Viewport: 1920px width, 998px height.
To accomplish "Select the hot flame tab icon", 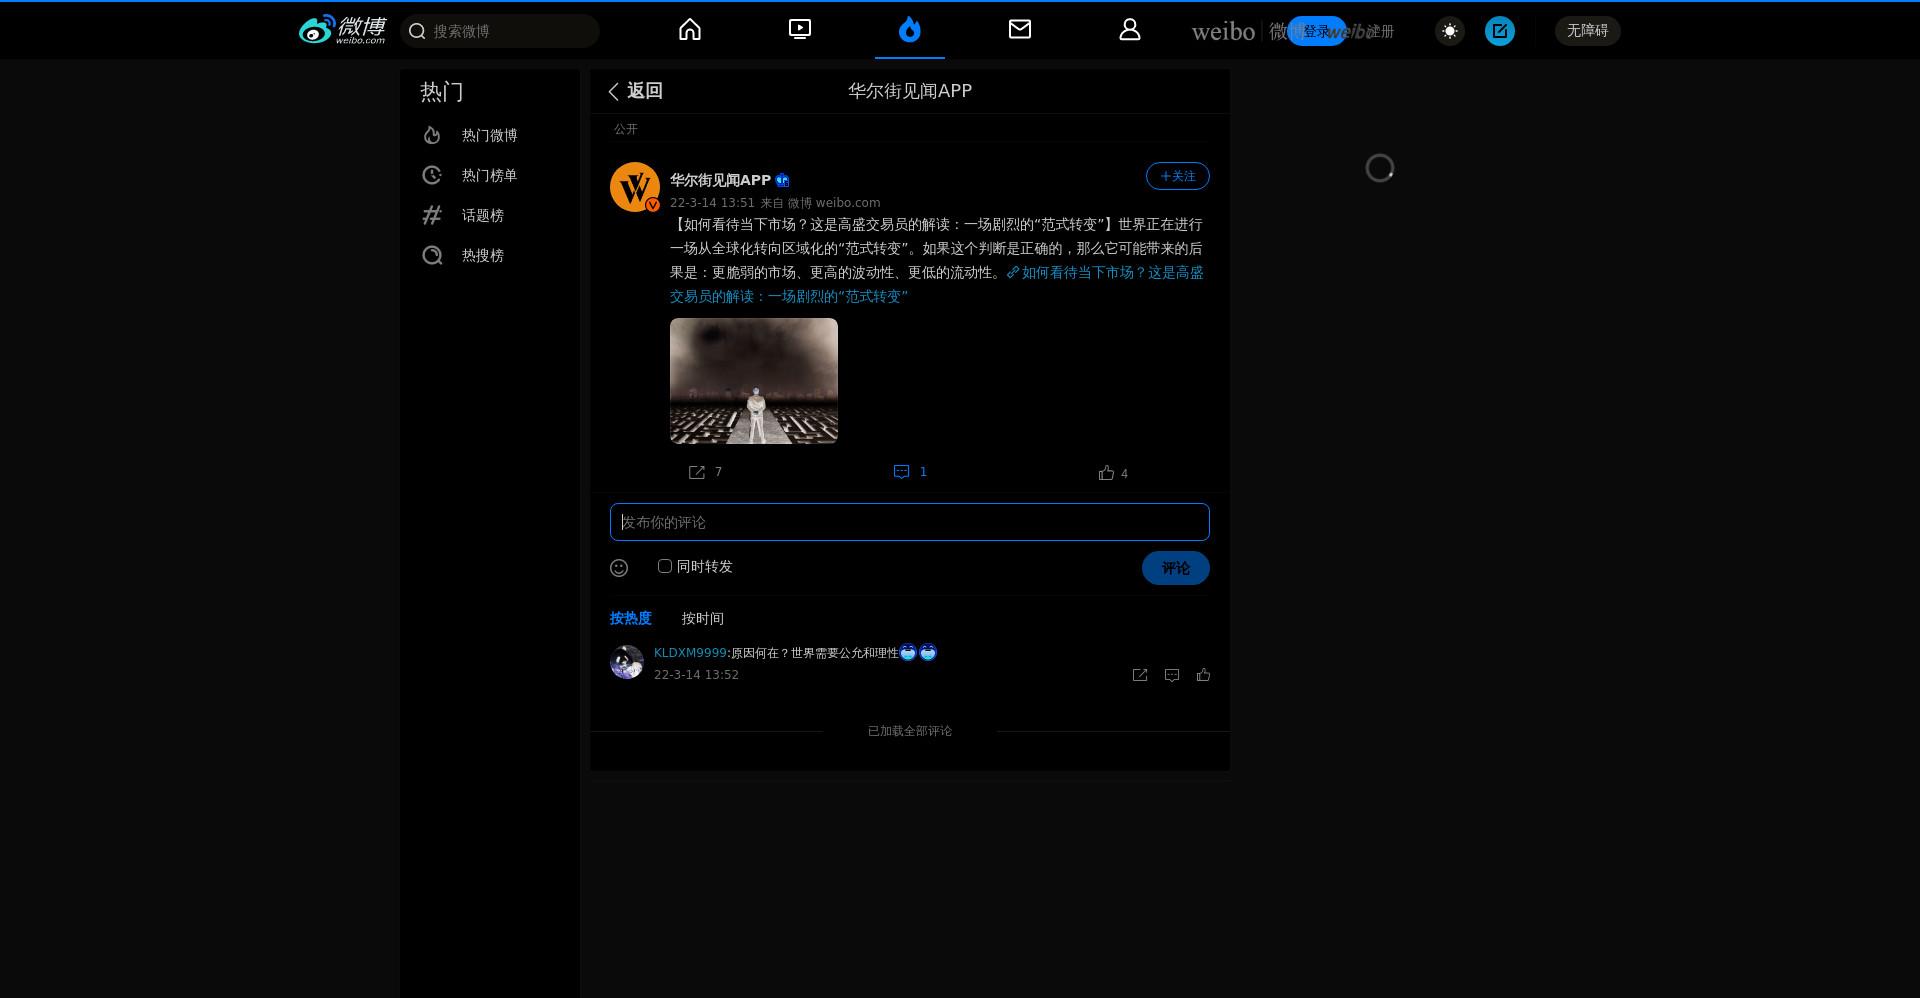I will (910, 30).
